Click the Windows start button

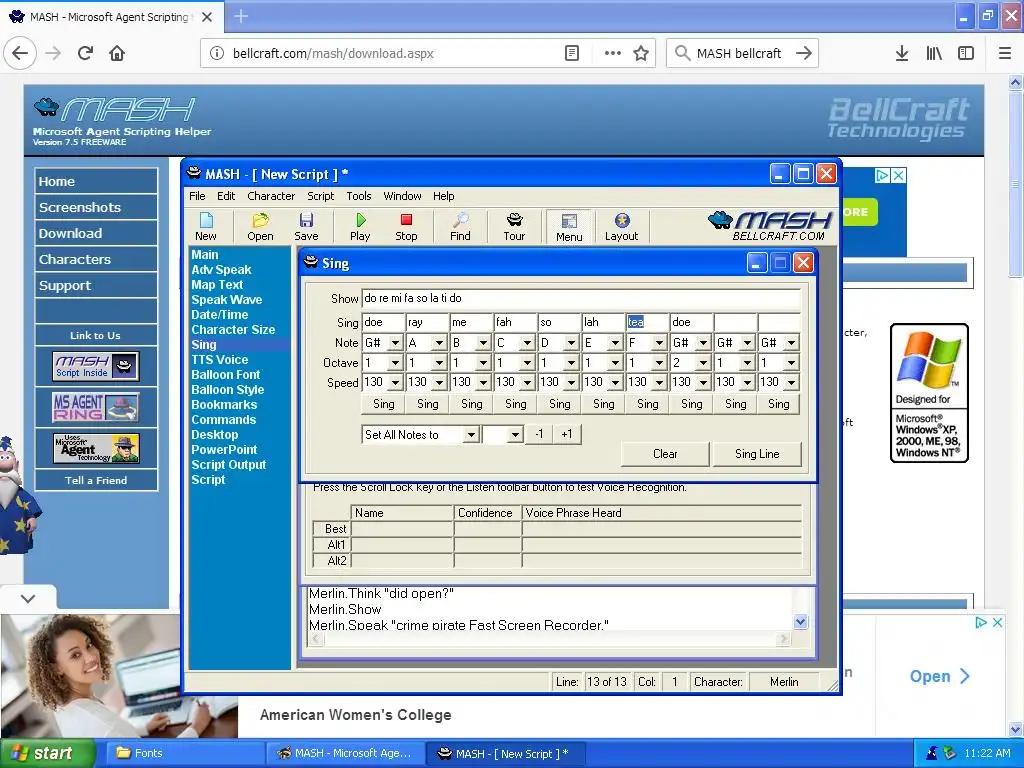pos(47,753)
